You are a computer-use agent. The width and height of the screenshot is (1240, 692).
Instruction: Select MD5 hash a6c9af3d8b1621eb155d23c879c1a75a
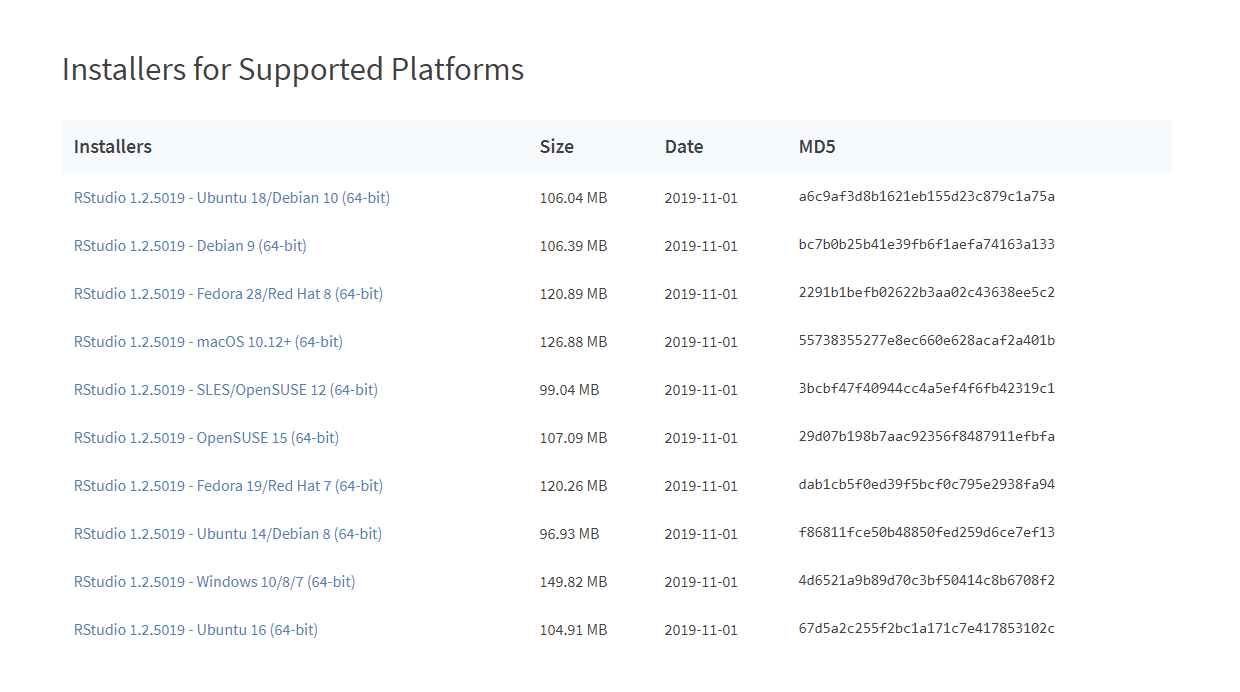[x=927, y=197]
